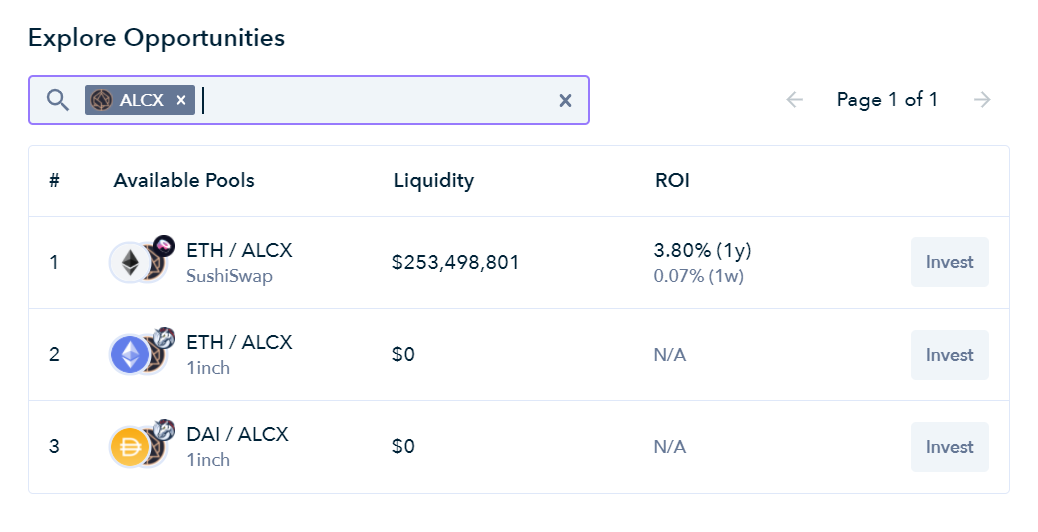This screenshot has width=1038, height=532.
Task: Remove the ALCX filter tag
Action: (x=181, y=100)
